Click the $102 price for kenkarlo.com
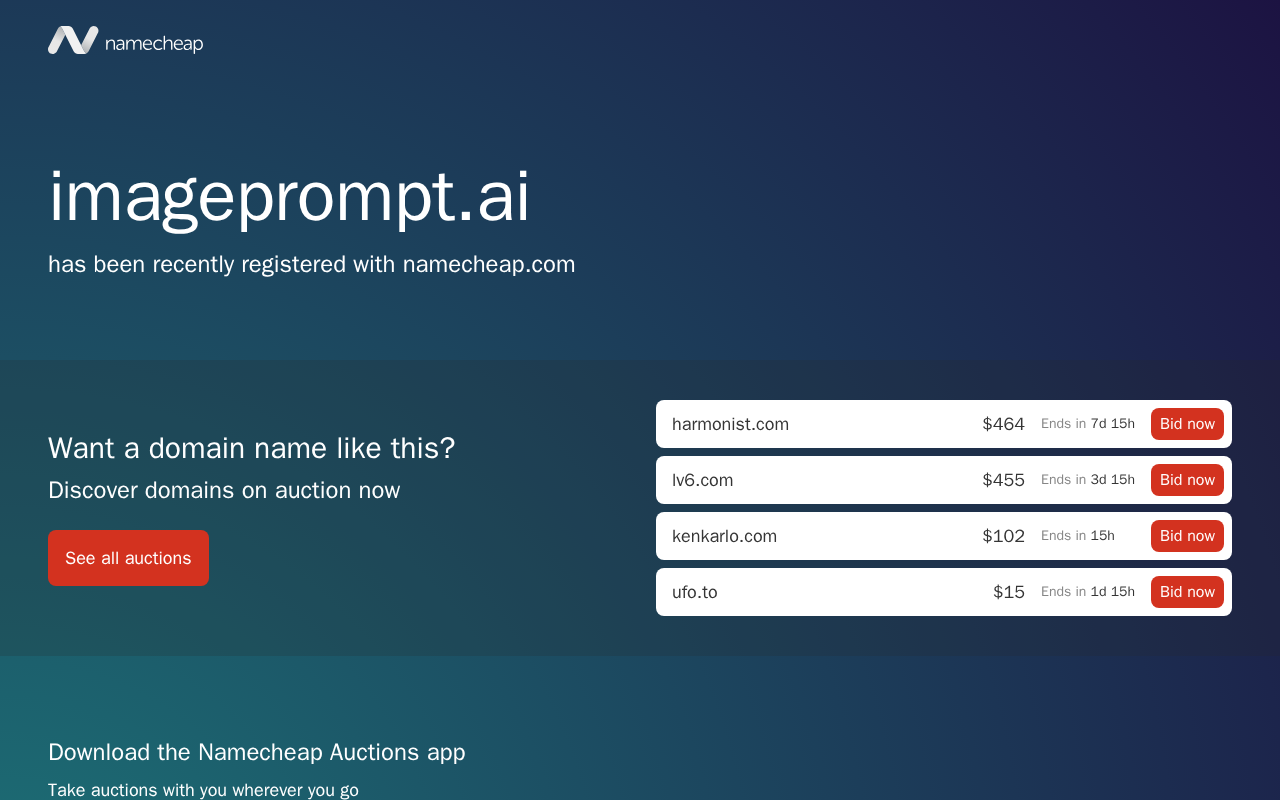 pyautogui.click(x=1003, y=536)
